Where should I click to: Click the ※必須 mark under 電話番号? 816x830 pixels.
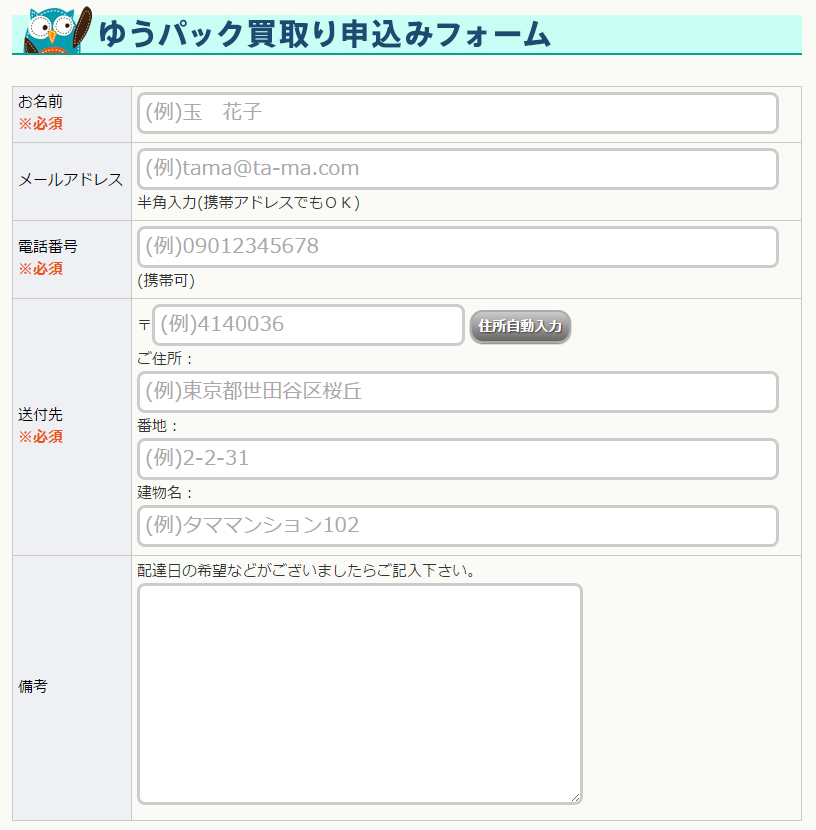coord(41,268)
